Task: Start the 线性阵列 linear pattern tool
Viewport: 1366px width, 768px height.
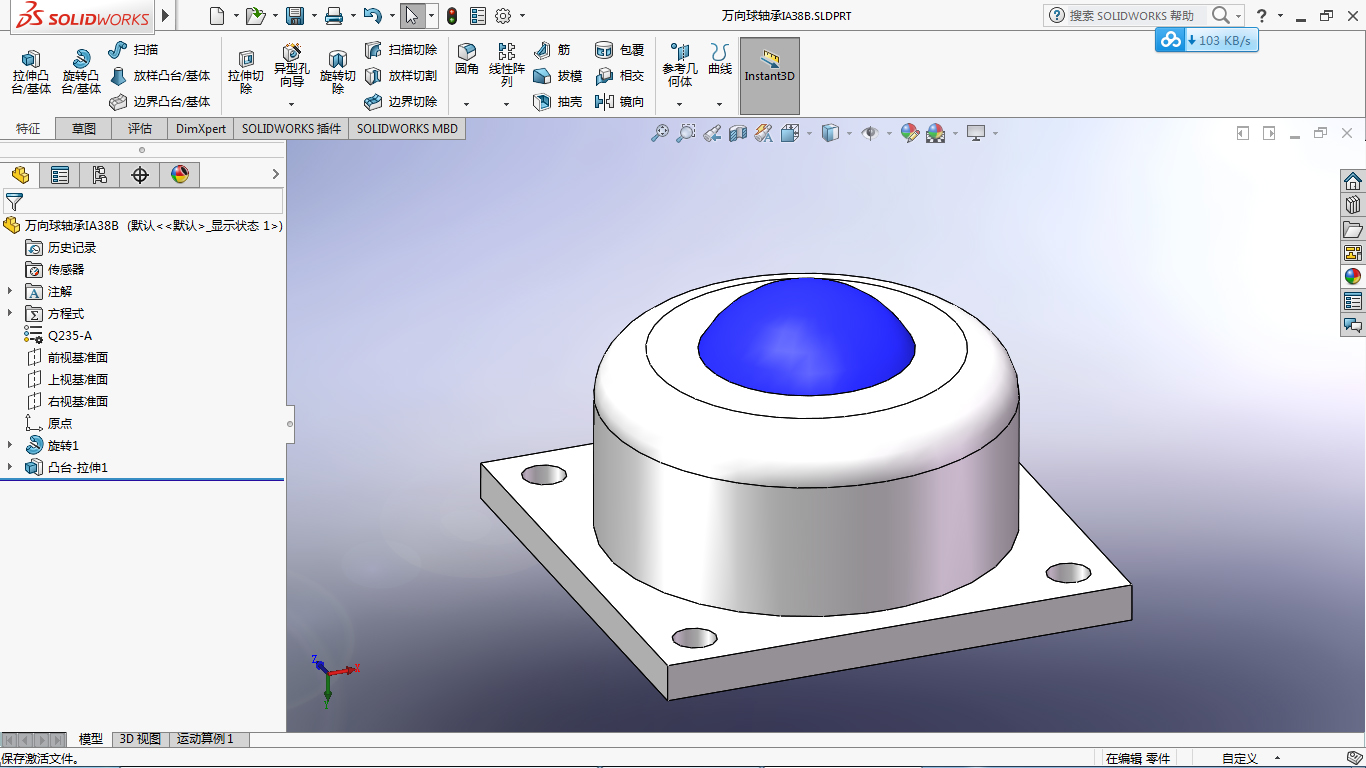Action: 507,65
